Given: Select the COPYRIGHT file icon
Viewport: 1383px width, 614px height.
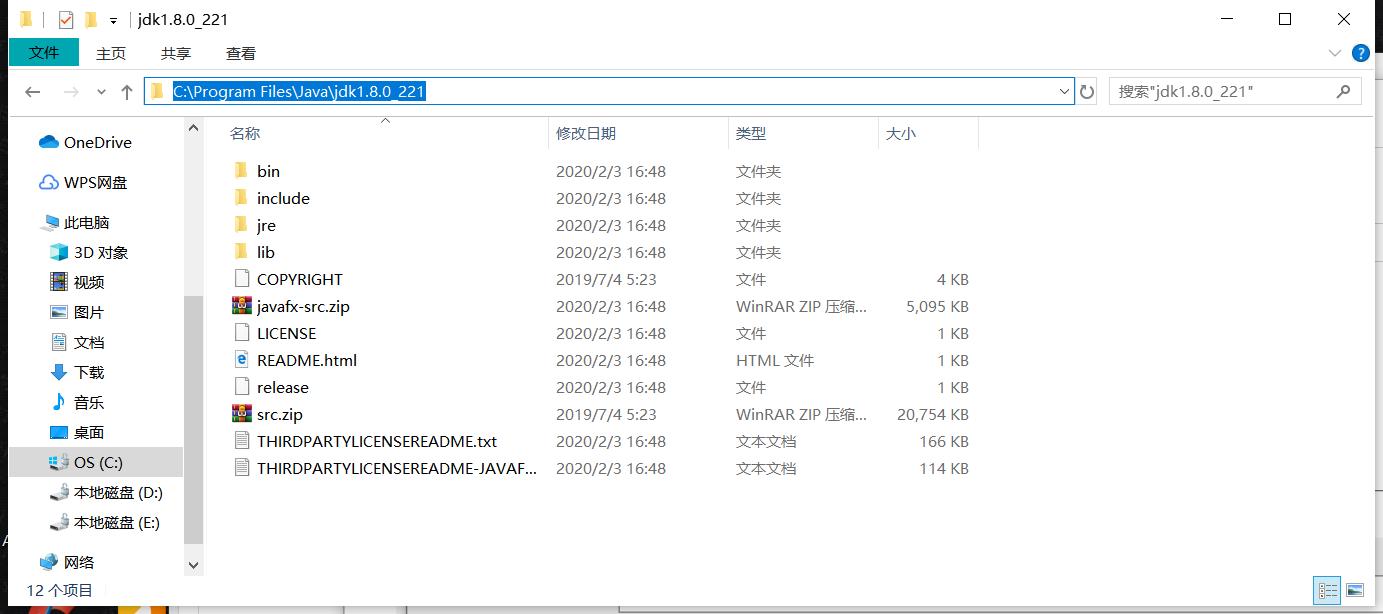Looking at the screenshot, I should click(240, 279).
